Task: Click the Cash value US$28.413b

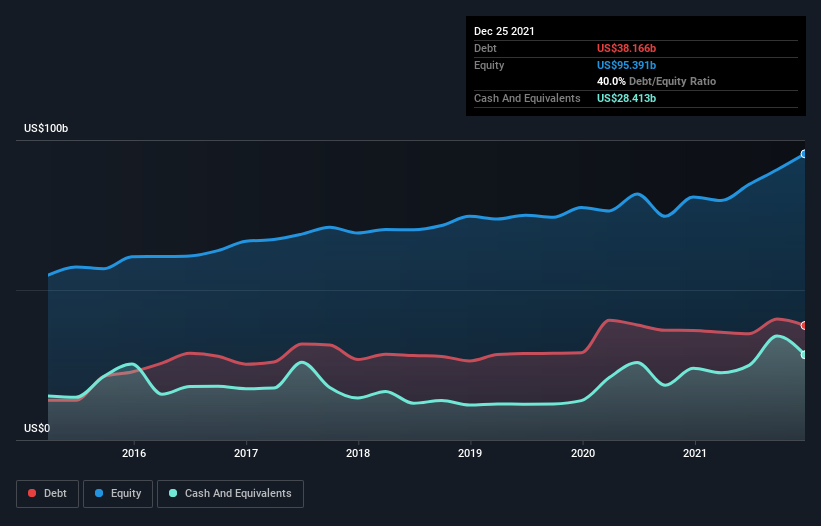Action: (626, 98)
